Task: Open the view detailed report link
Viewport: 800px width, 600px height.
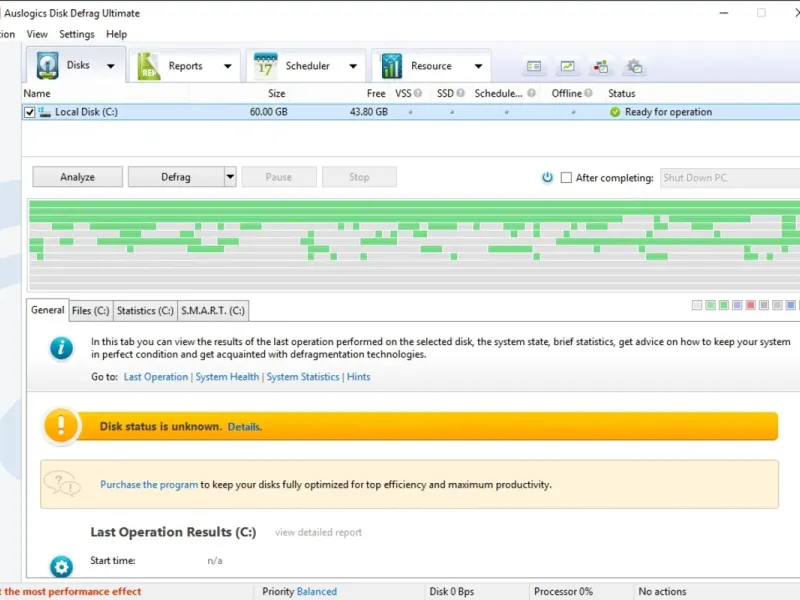Action: coord(318,532)
